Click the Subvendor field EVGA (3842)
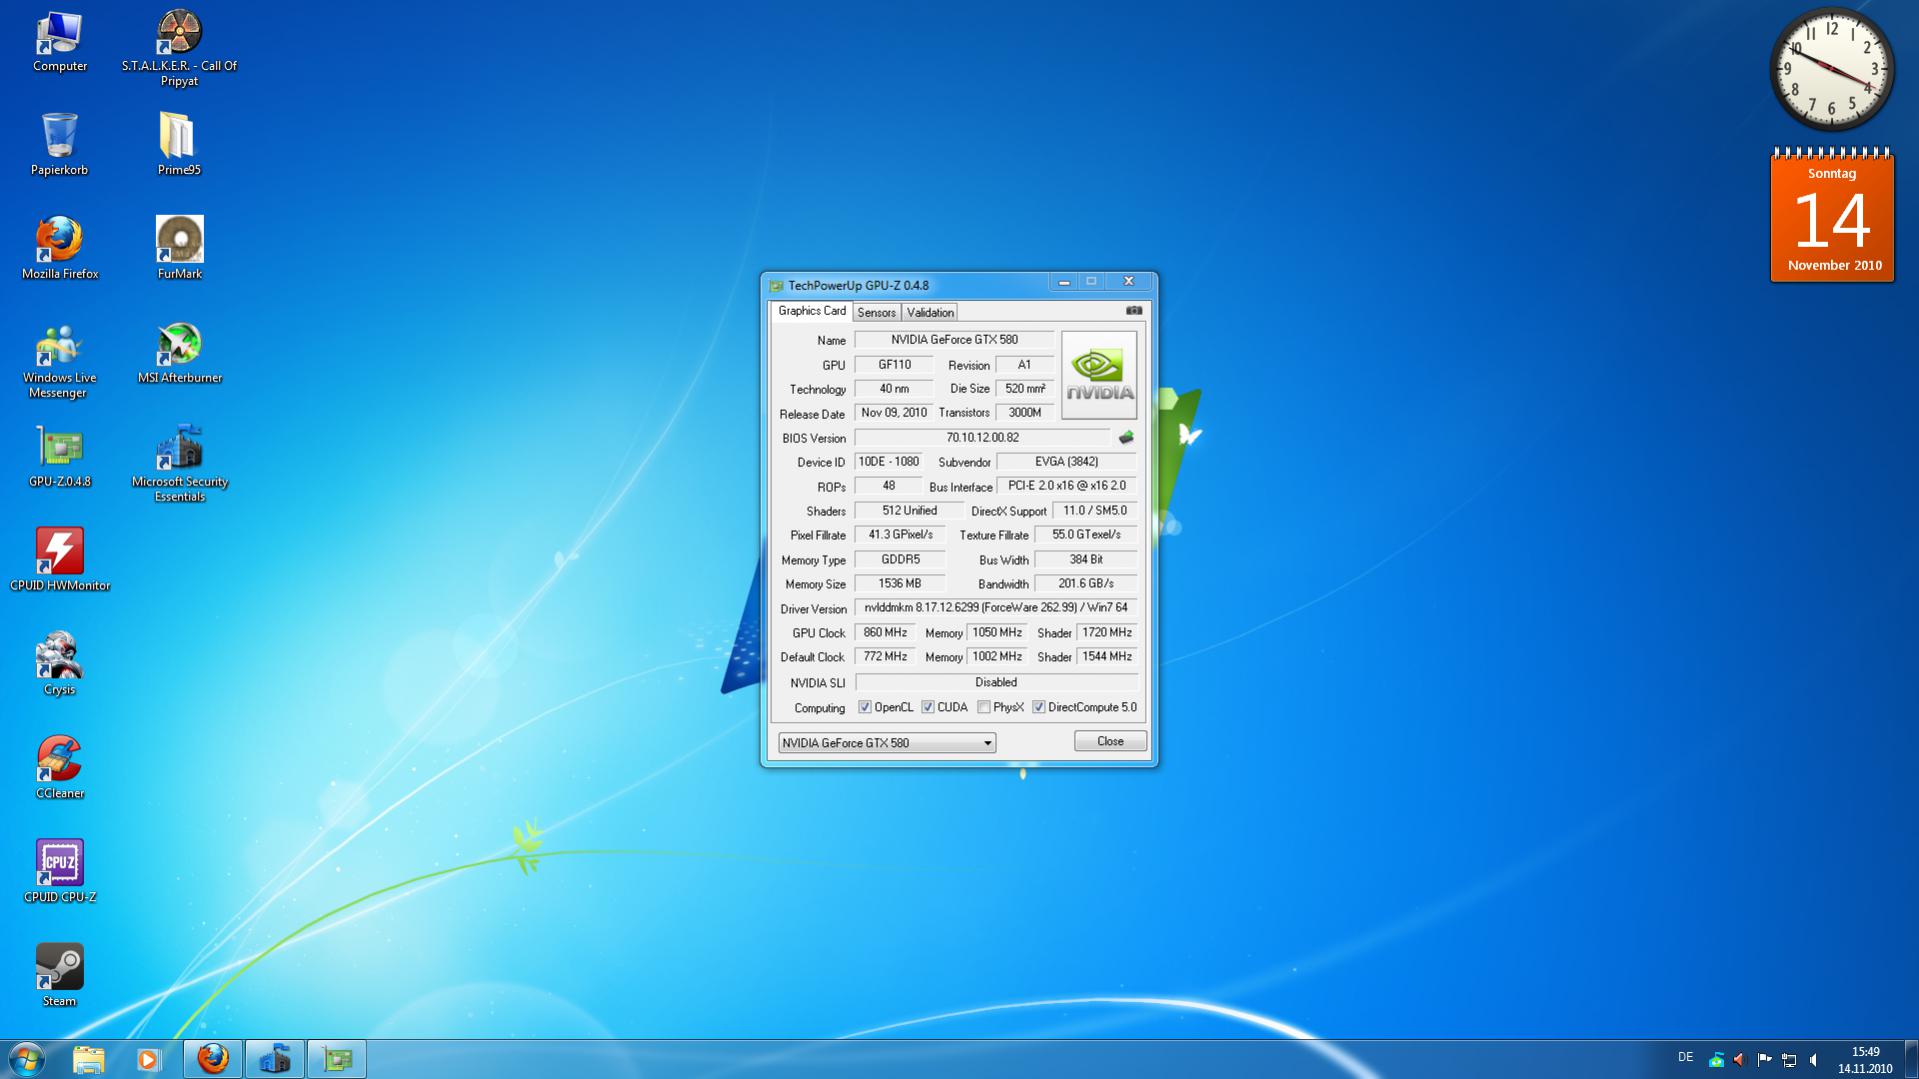 [x=1067, y=462]
